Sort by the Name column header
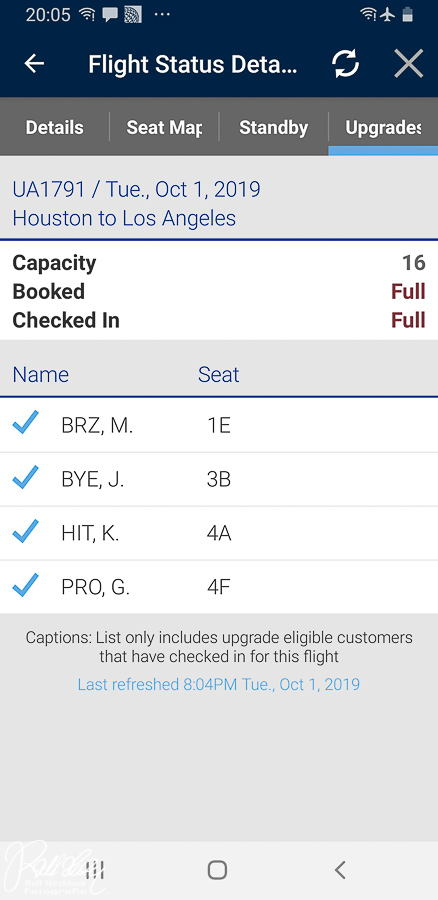 pyautogui.click(x=41, y=374)
